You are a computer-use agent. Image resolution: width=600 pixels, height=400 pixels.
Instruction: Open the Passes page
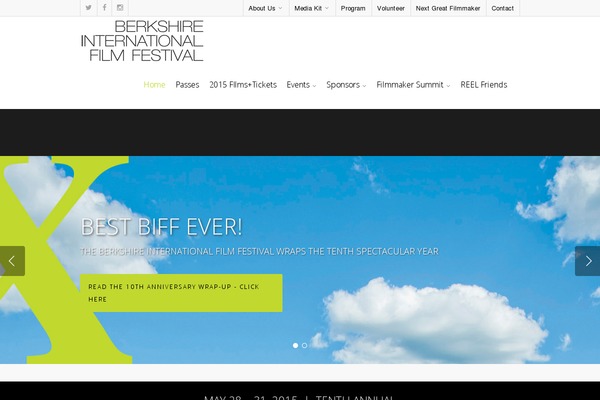tap(187, 85)
